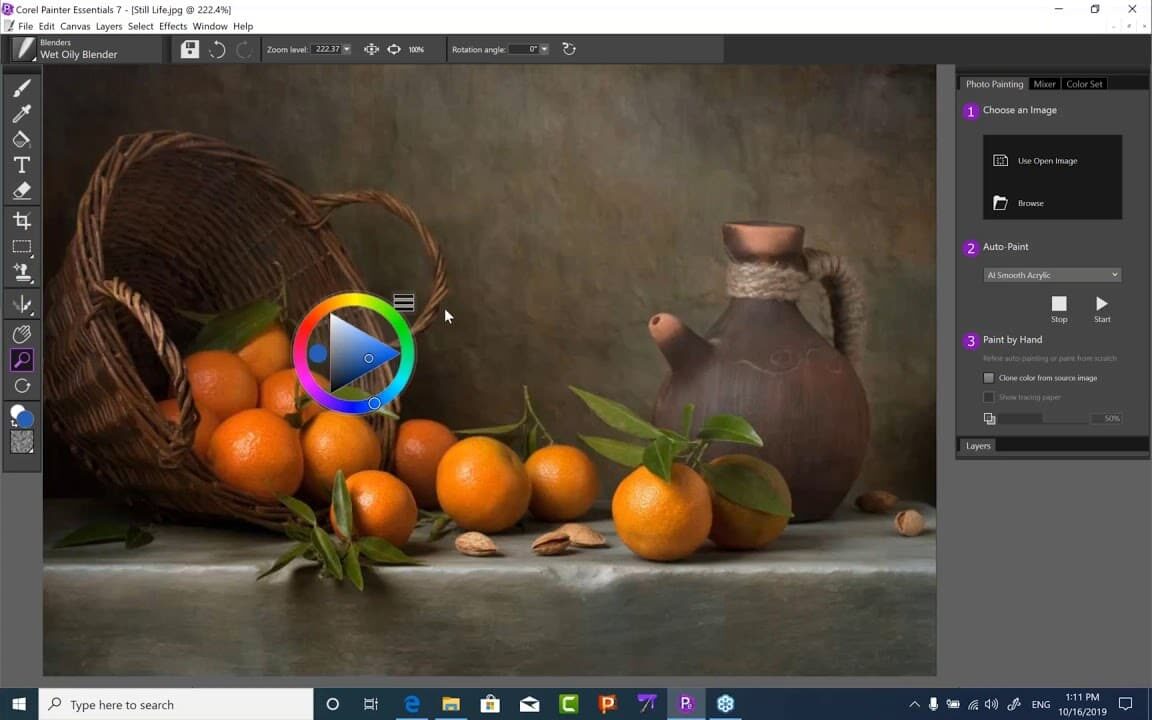Open the Edit menu
This screenshot has height=720, width=1152.
[x=46, y=26]
